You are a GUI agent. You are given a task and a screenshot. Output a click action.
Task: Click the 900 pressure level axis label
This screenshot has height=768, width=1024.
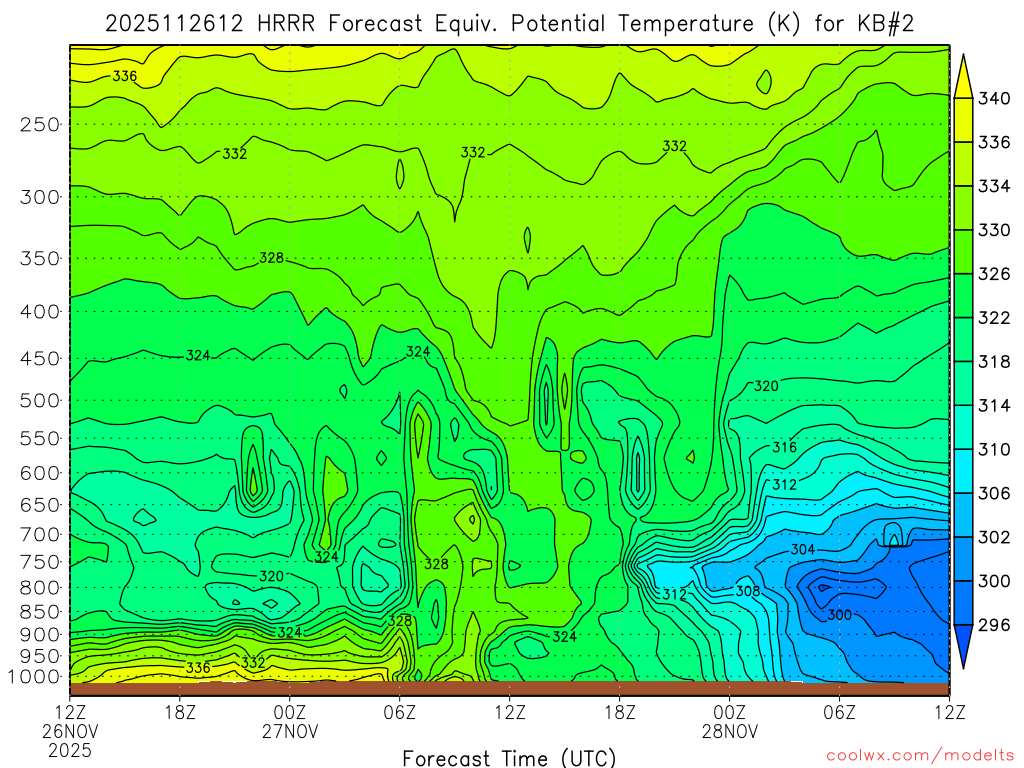39,634
